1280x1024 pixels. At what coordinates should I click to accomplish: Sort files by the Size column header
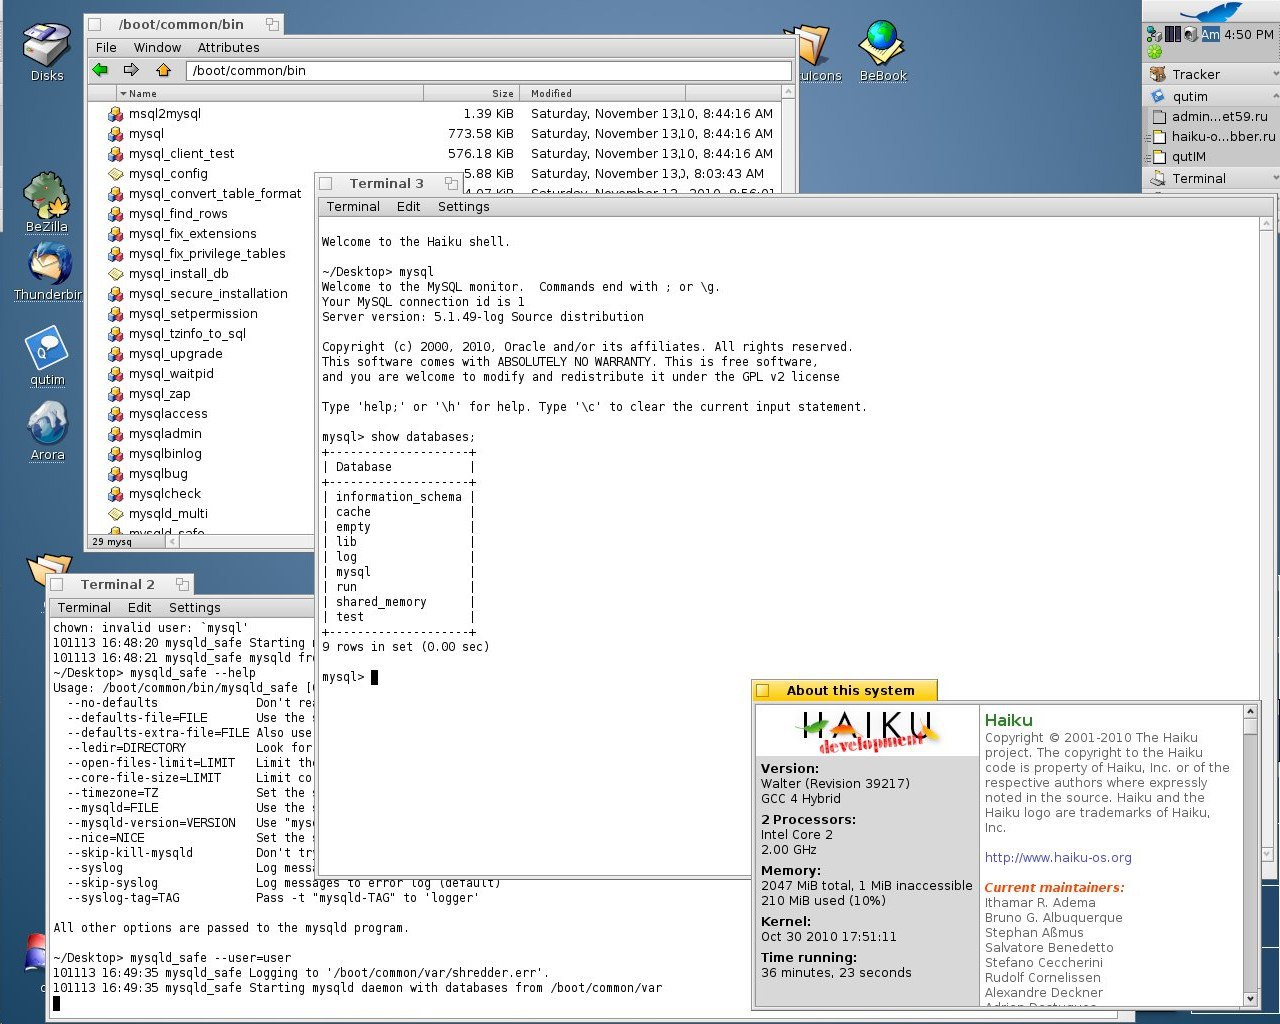pyautogui.click(x=470, y=93)
